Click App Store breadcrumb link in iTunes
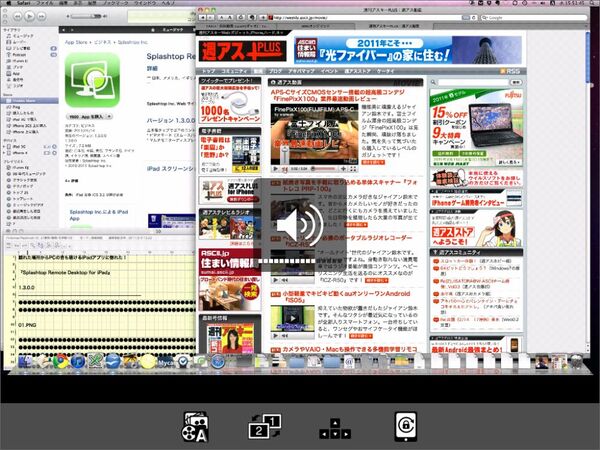This screenshot has height=450, width=600. coord(76,42)
